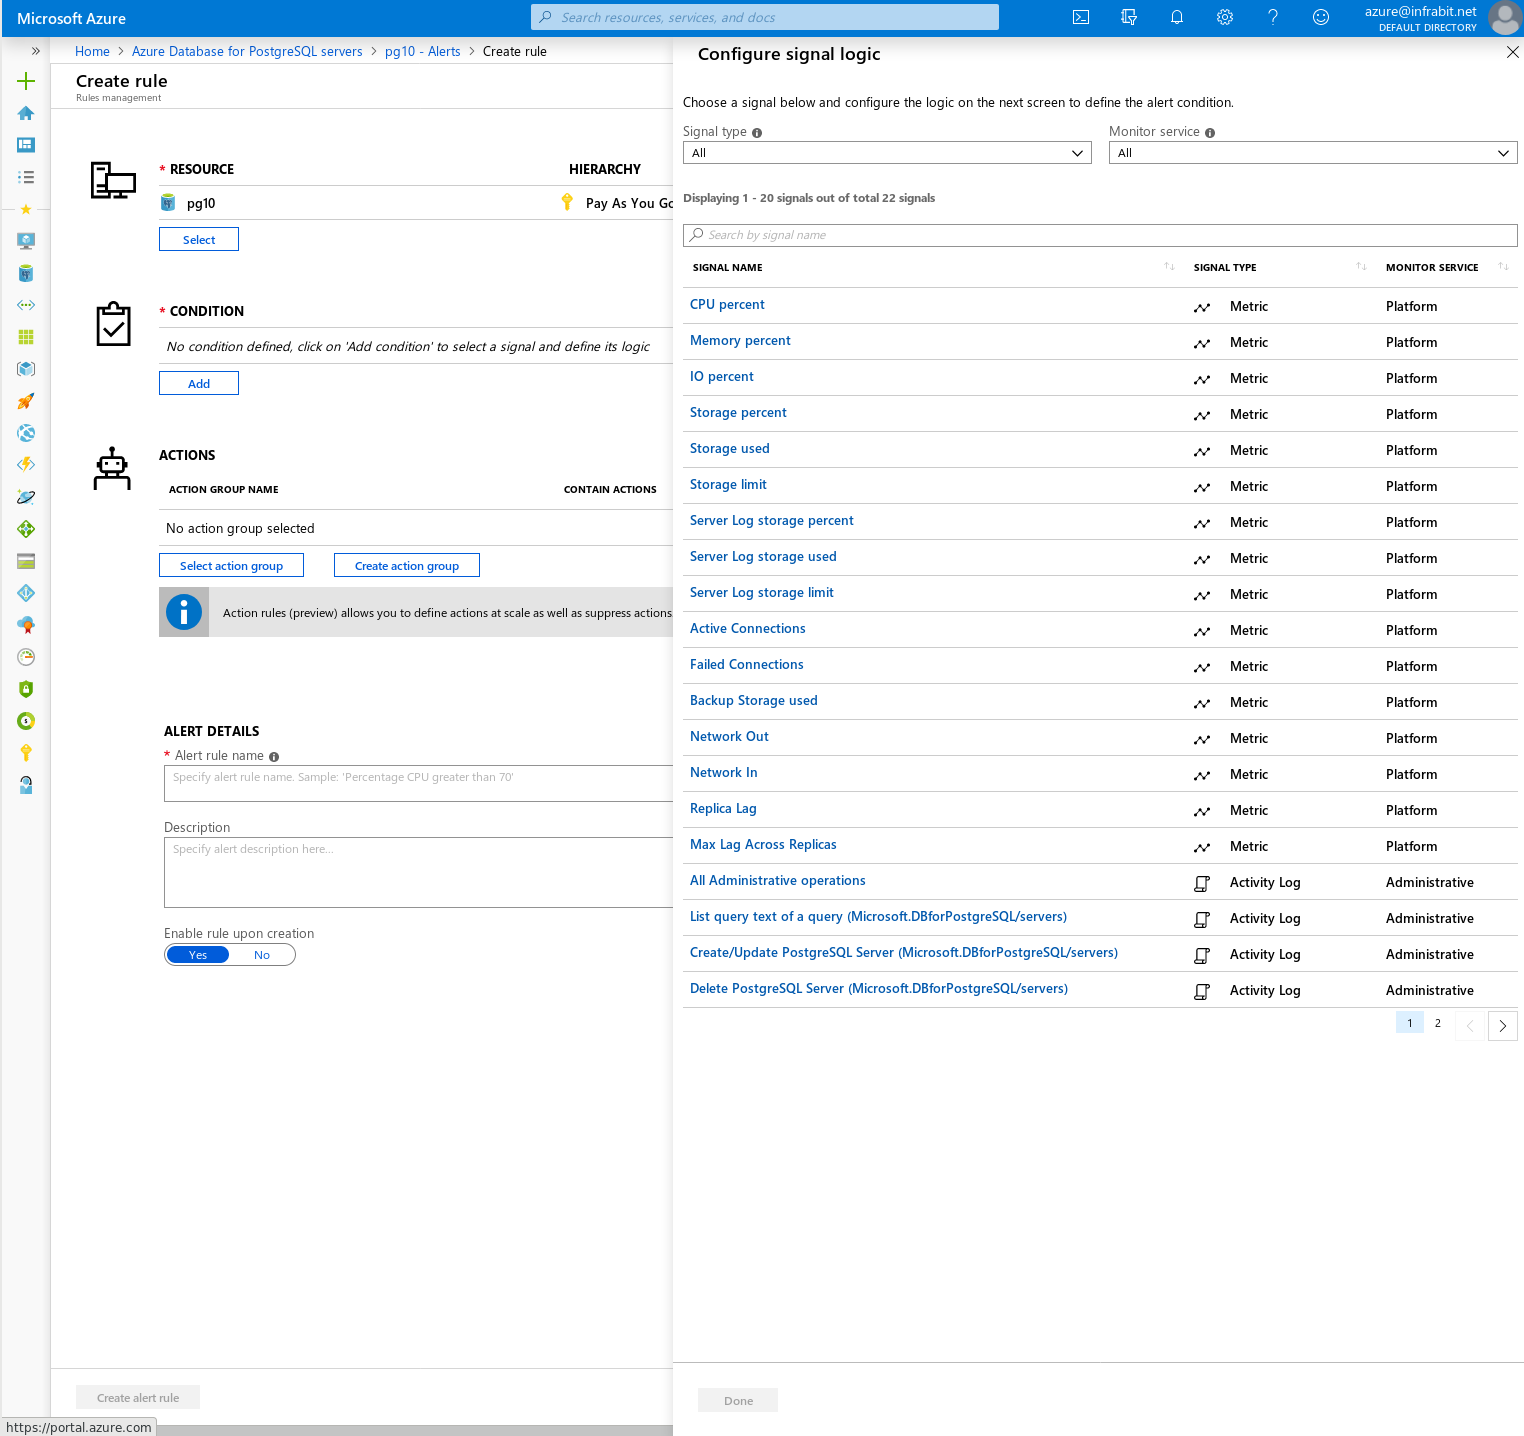The height and width of the screenshot is (1436, 1524).
Task: Sort by Monitor Service column arrows
Action: pos(1503,266)
